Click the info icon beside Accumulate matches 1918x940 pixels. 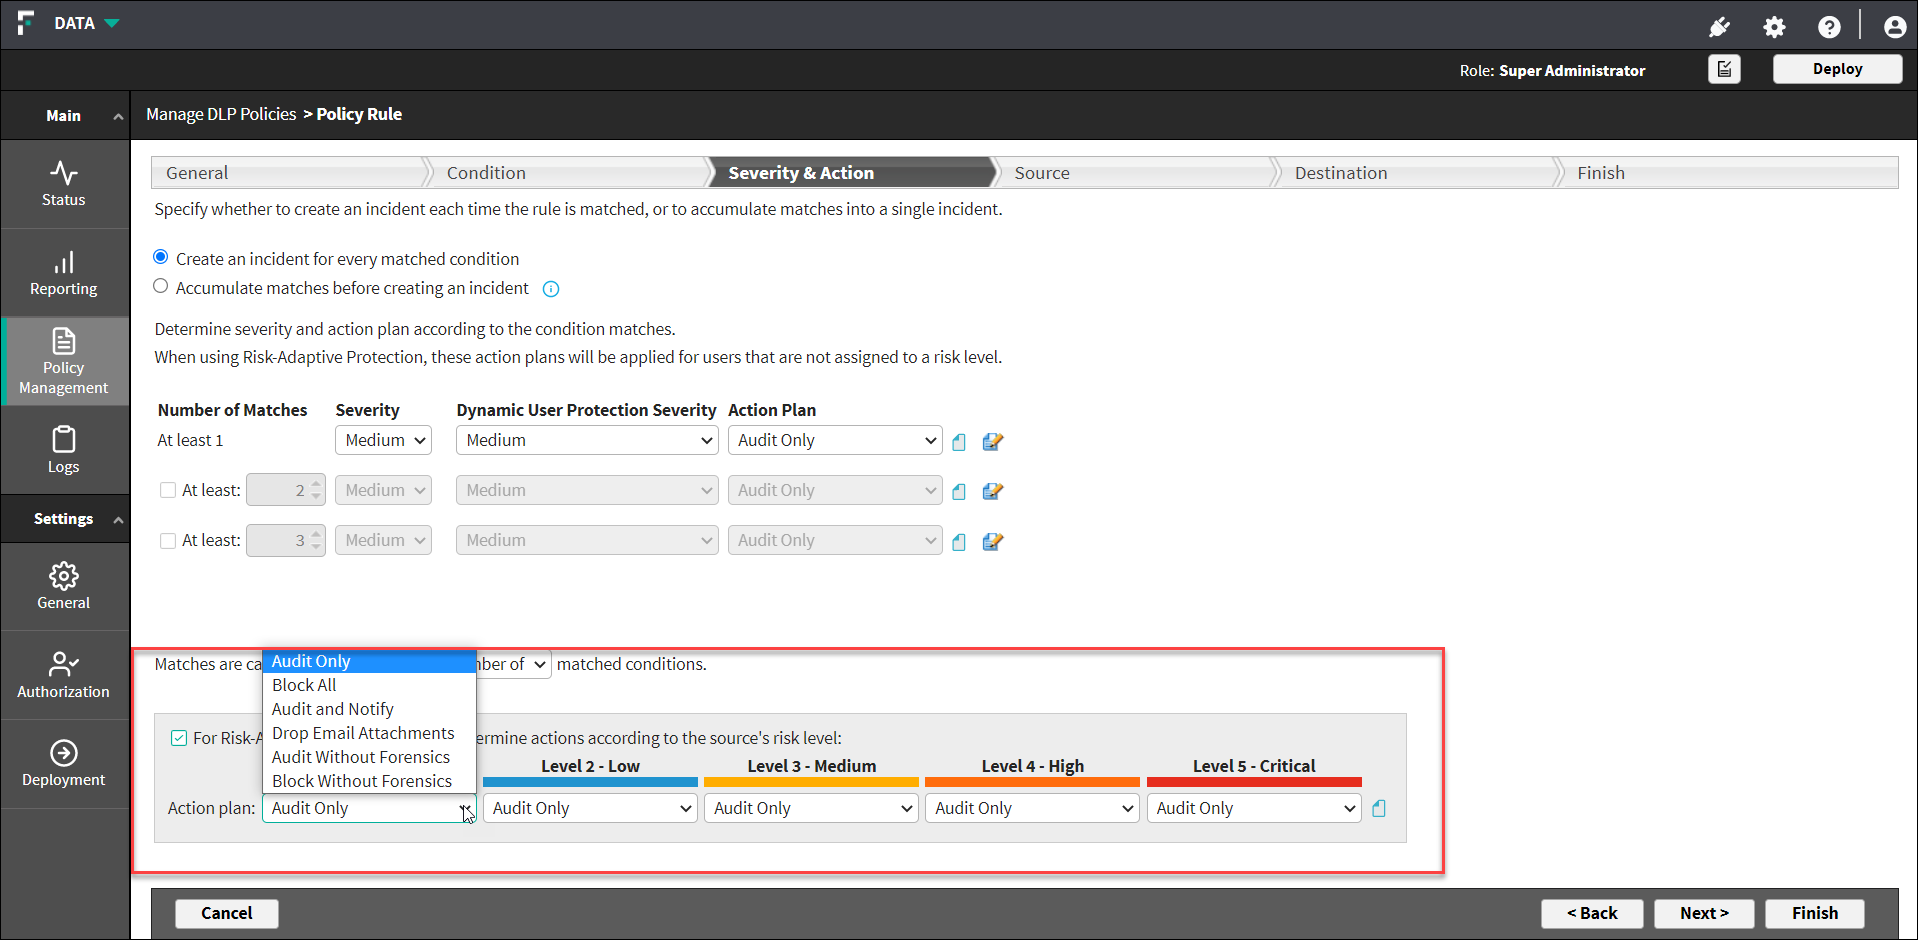(551, 289)
